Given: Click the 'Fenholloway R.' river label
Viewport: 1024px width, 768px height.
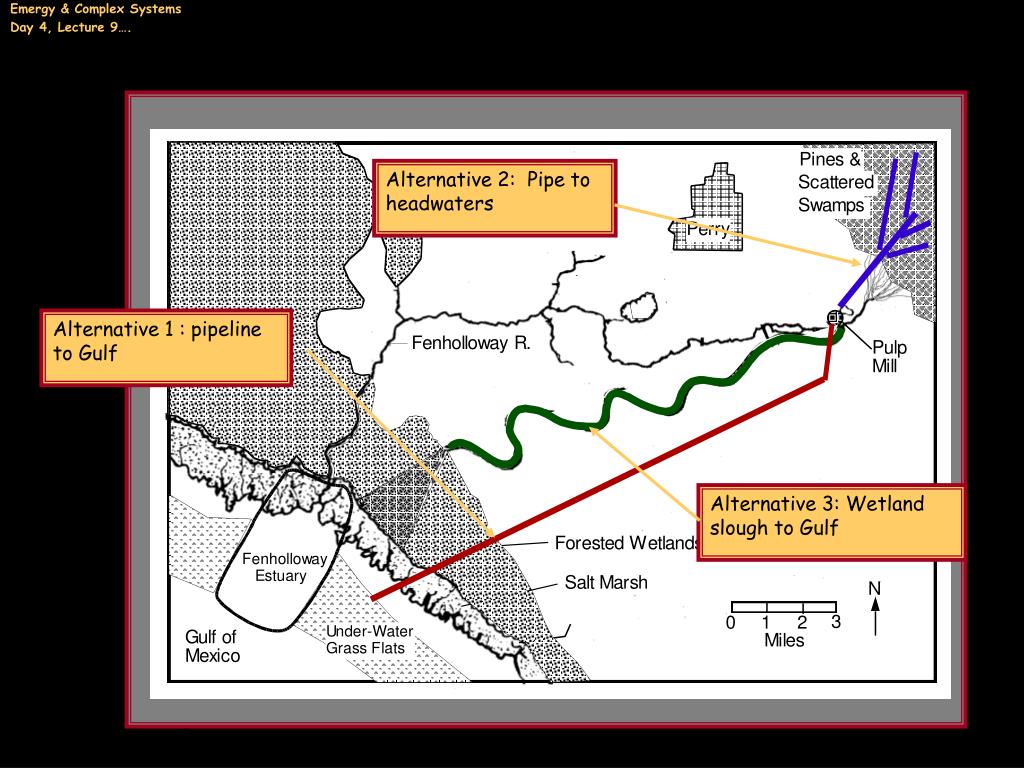Looking at the screenshot, I should coord(471,343).
